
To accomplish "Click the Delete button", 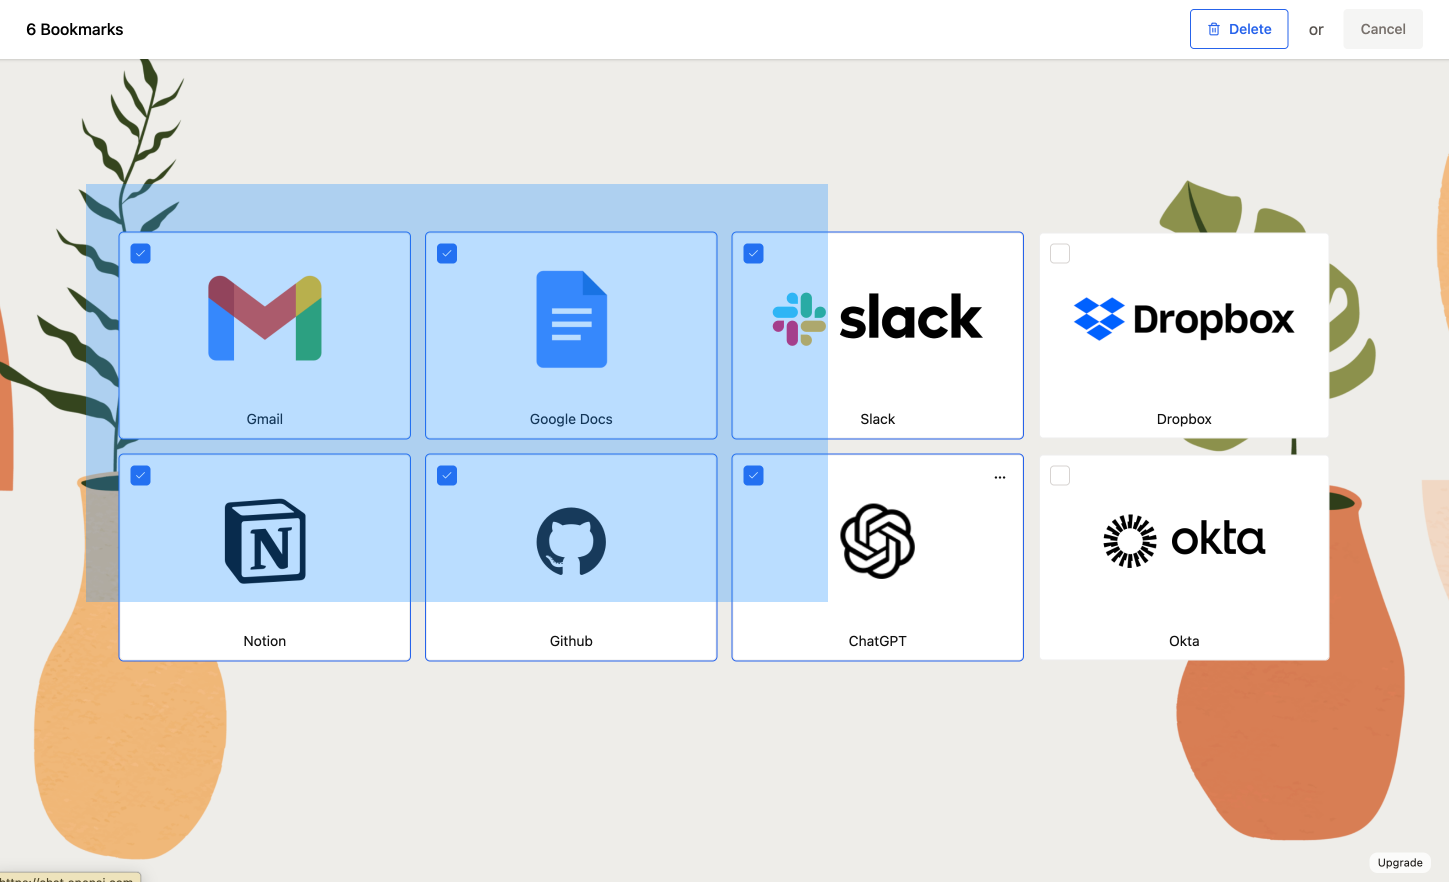I will click(1239, 29).
